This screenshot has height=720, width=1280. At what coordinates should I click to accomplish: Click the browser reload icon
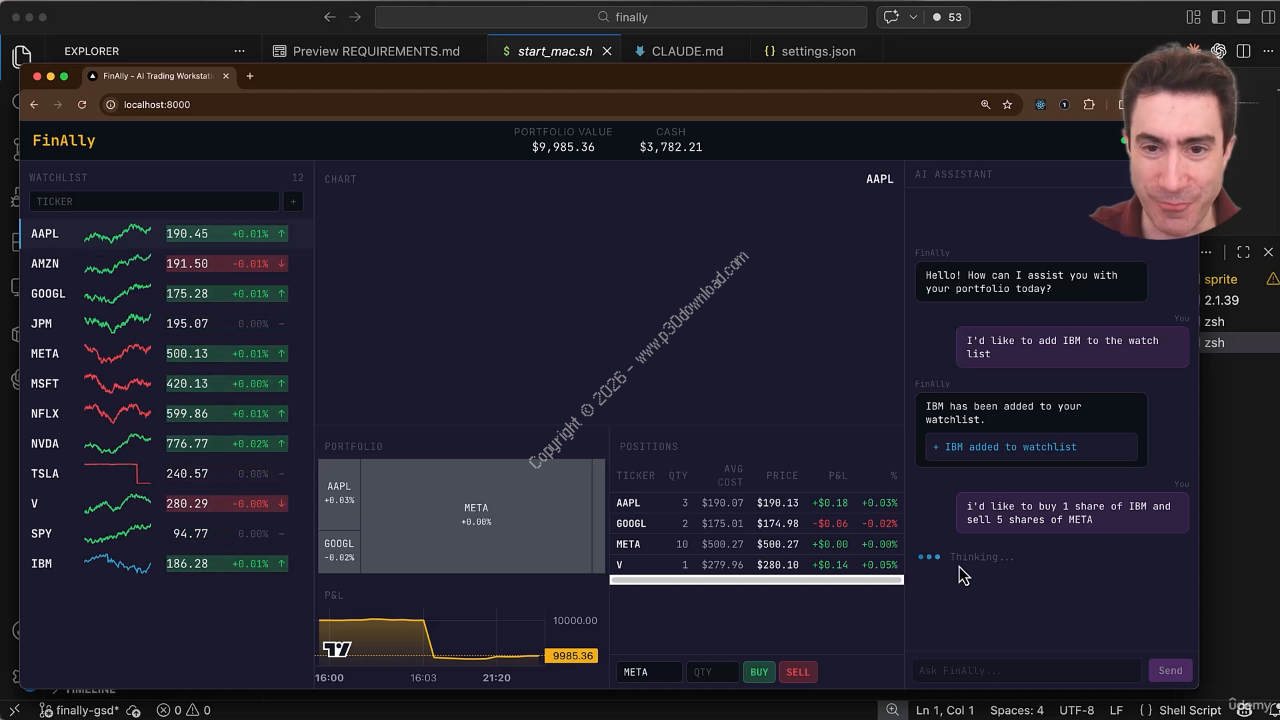[x=82, y=105]
